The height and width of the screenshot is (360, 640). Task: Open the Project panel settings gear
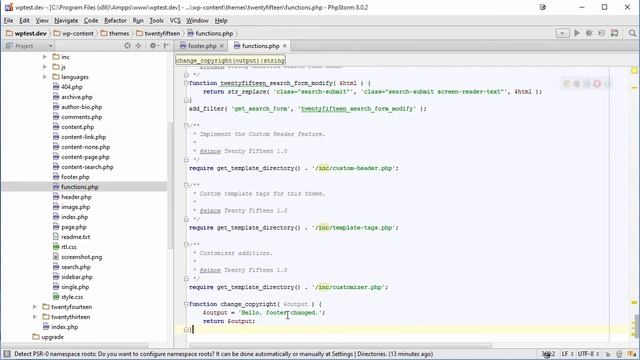pyautogui.click(x=154, y=46)
